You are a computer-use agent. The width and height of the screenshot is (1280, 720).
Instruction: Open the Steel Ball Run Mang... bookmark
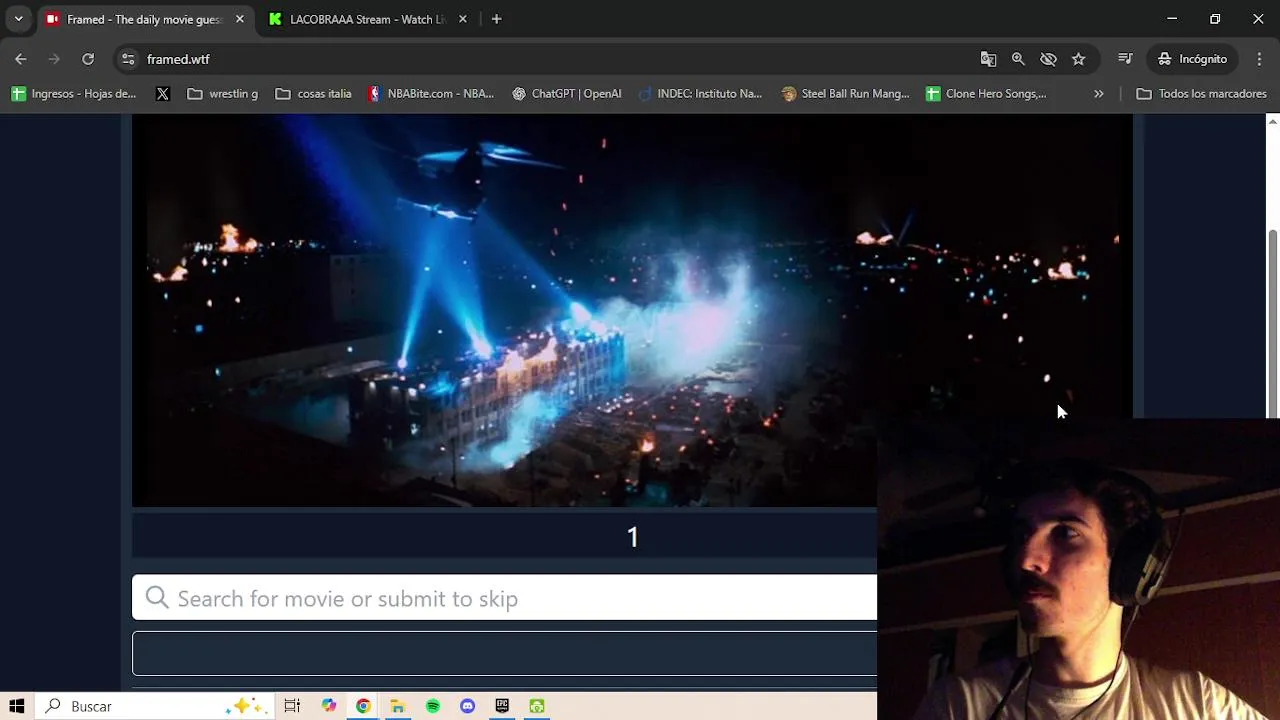(x=845, y=94)
